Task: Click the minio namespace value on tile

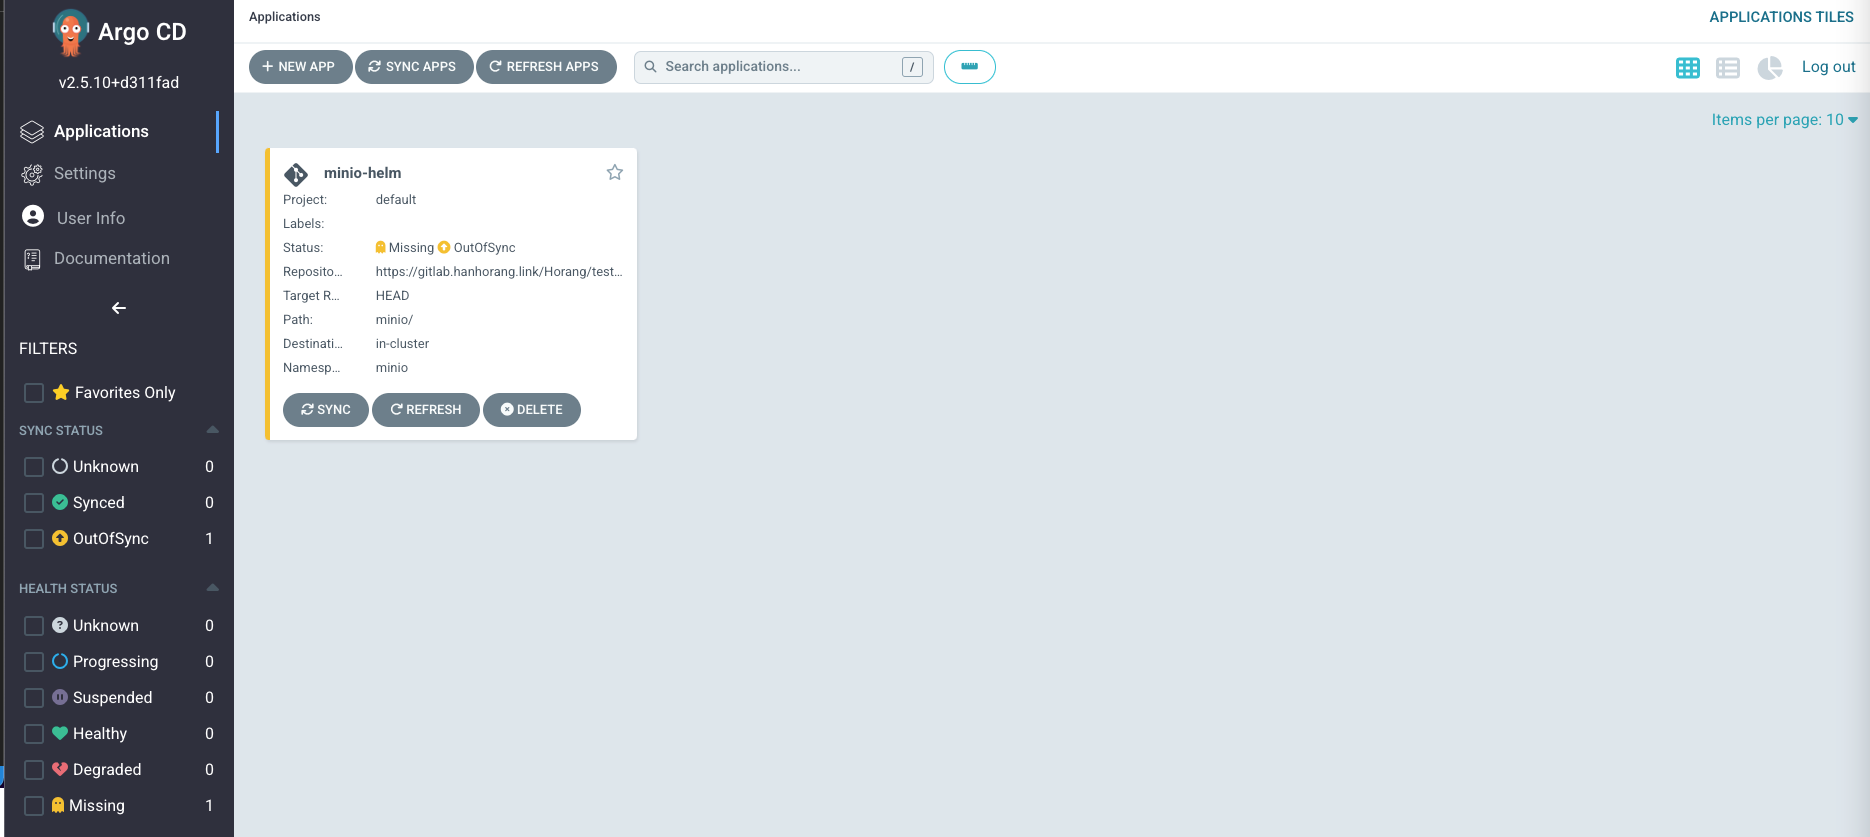Action: (x=392, y=368)
